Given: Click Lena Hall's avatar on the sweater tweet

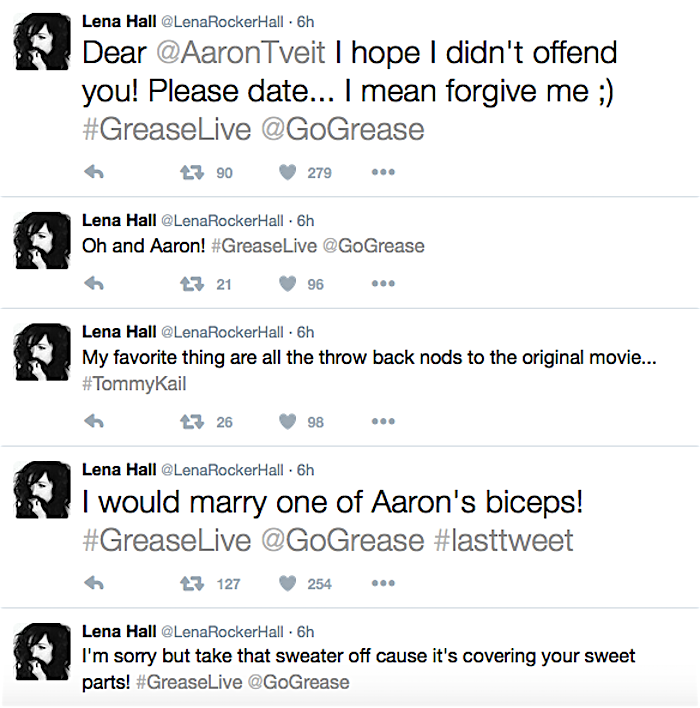Looking at the screenshot, I should (40, 655).
